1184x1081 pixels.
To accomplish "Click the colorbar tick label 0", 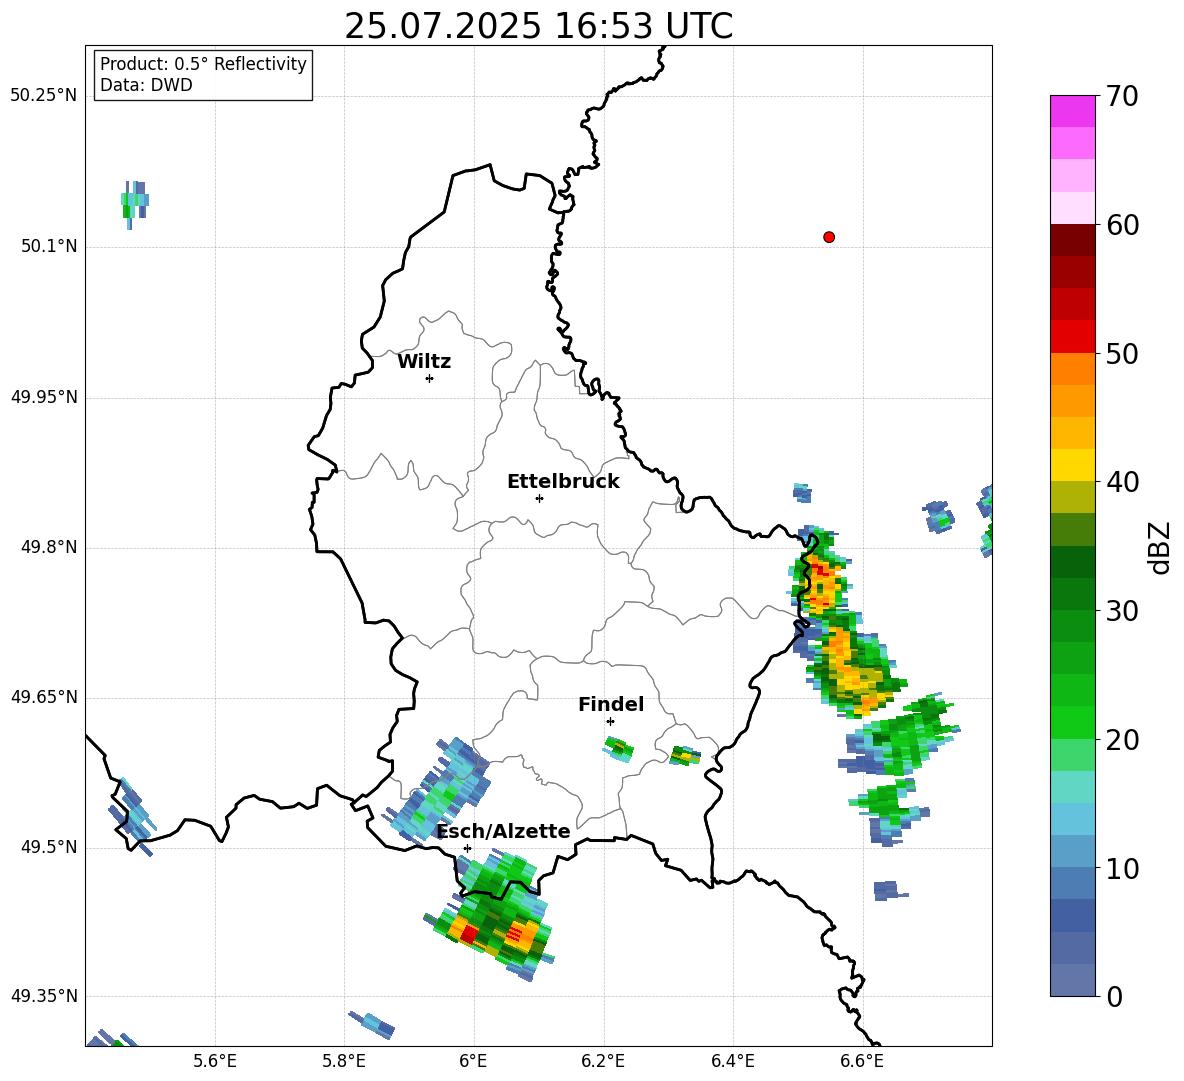I will pyautogui.click(x=1115, y=996).
